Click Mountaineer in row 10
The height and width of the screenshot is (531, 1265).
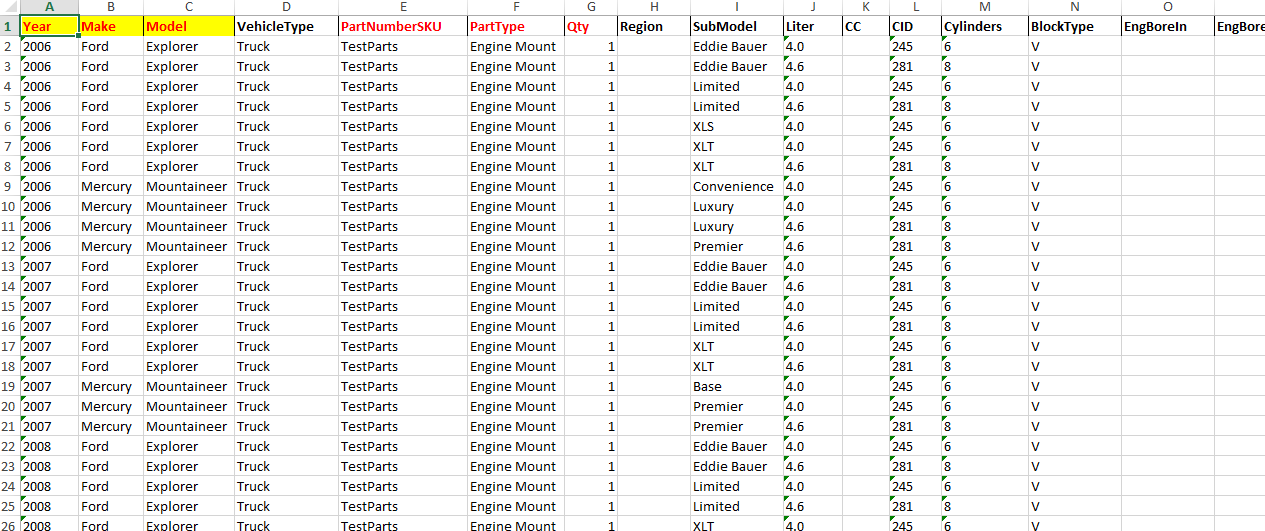pyautogui.click(x=189, y=206)
